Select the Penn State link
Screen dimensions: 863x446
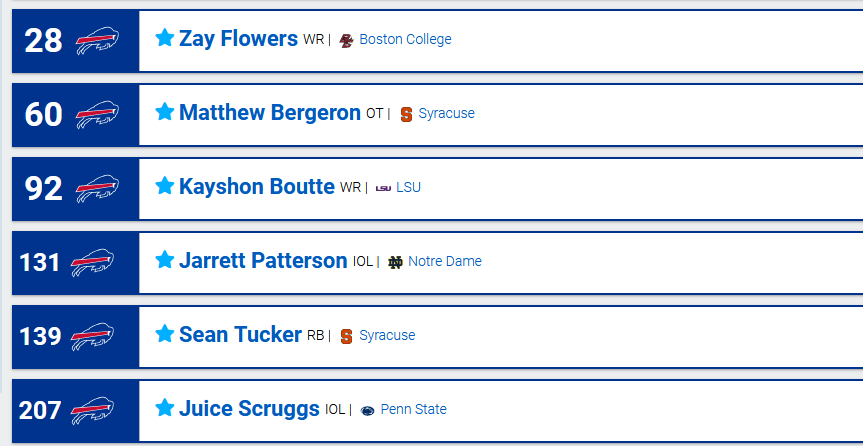tap(413, 409)
